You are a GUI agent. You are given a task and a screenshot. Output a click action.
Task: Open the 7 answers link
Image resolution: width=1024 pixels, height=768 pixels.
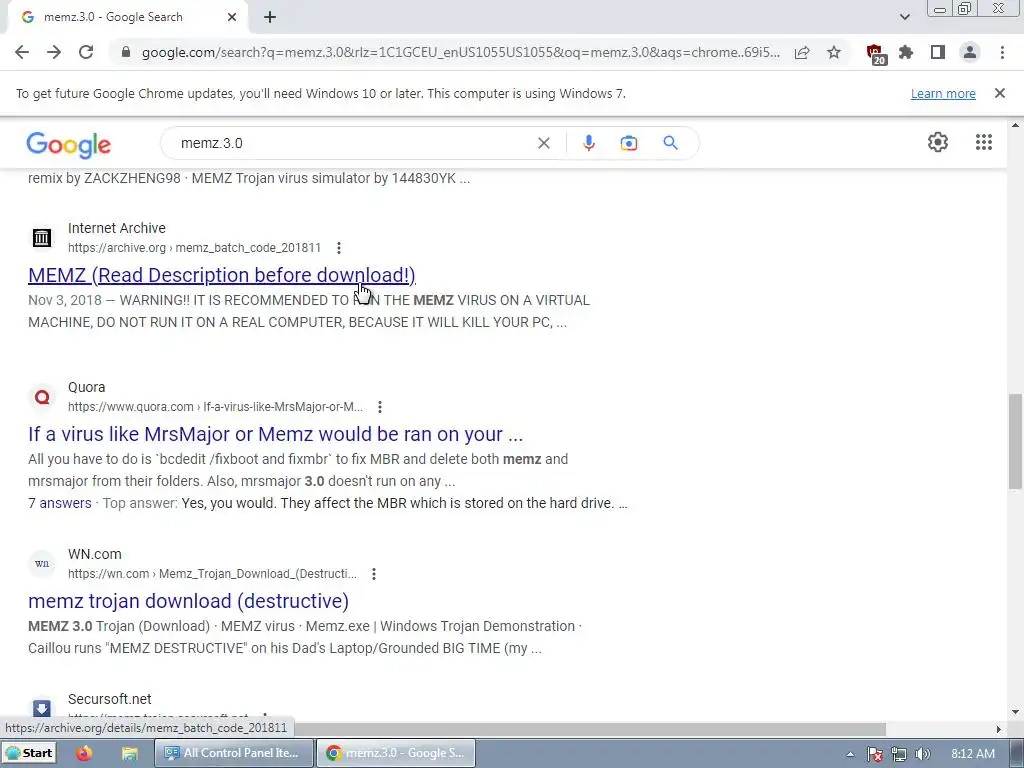[x=59, y=503]
